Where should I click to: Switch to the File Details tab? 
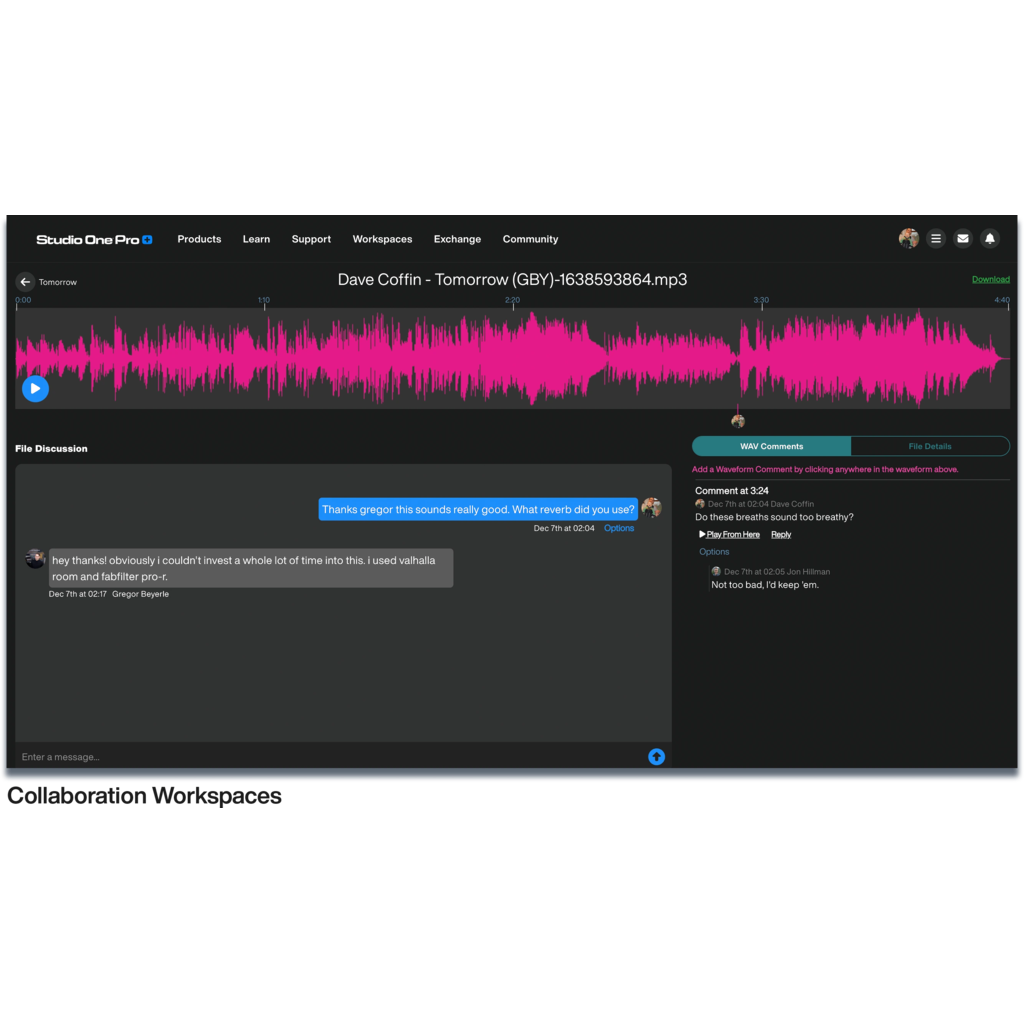pos(929,446)
